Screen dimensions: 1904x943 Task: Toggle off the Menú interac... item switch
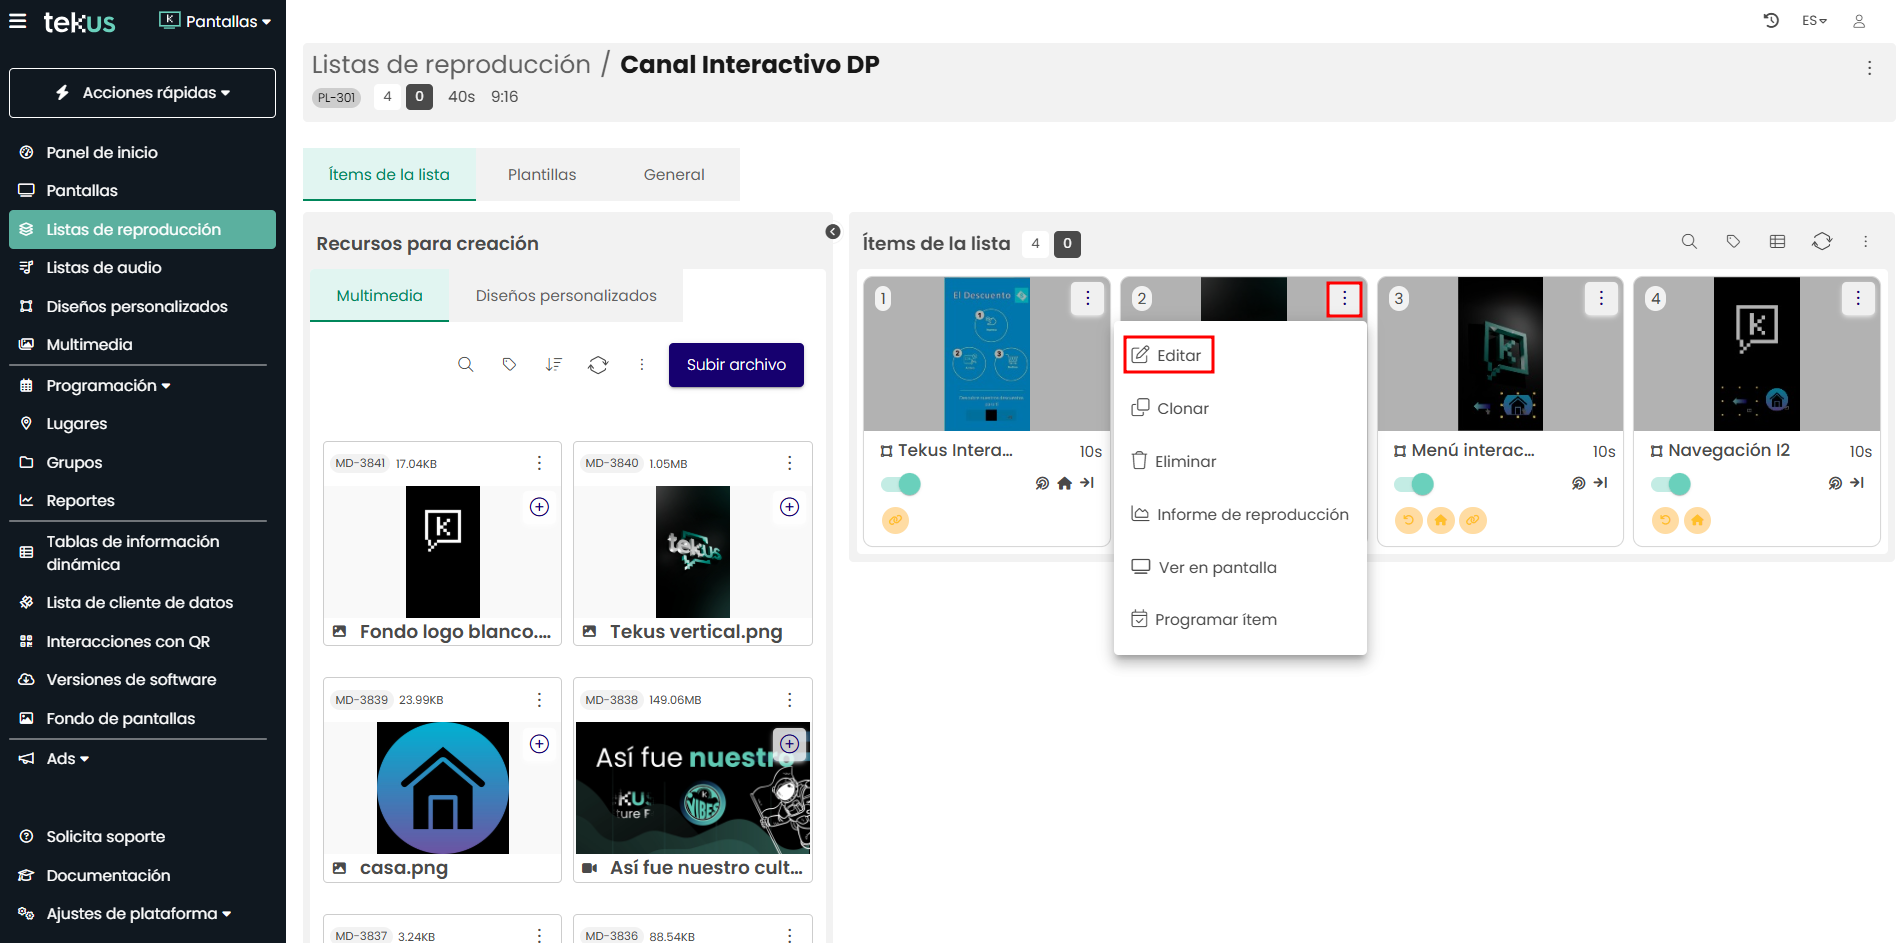pos(1414,484)
